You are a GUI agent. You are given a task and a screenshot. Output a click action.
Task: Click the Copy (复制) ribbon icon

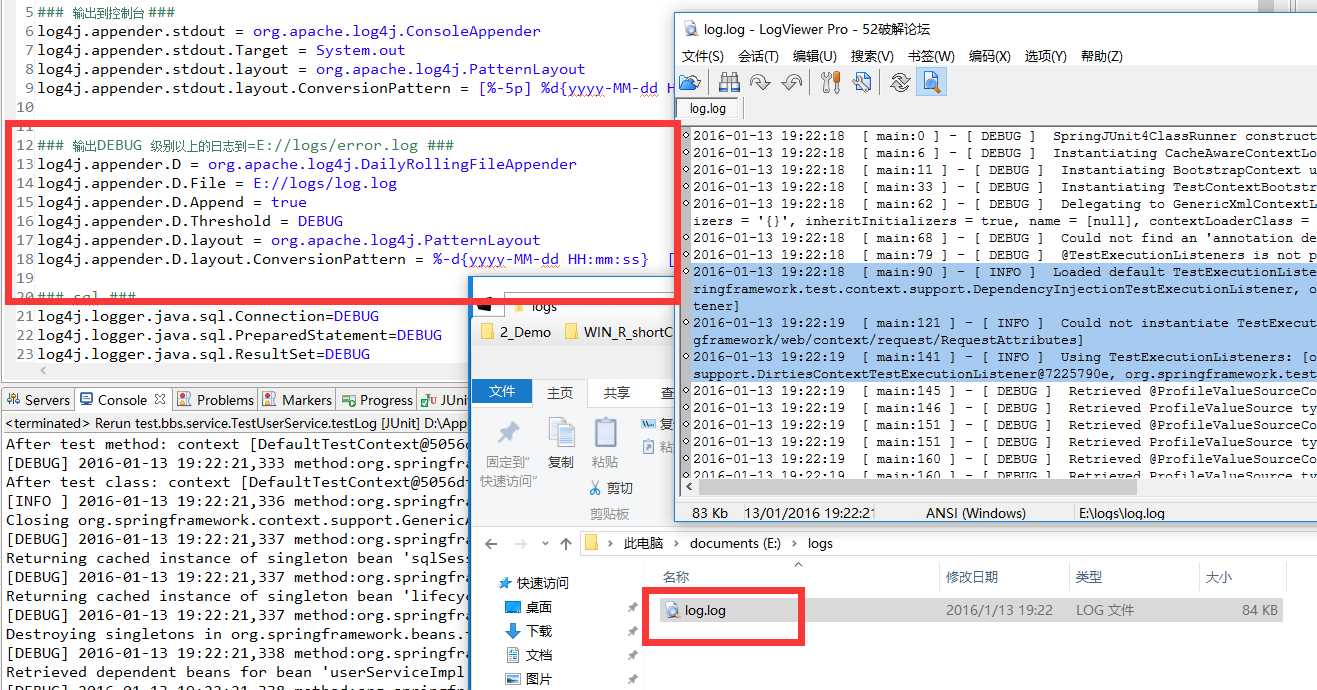point(561,431)
